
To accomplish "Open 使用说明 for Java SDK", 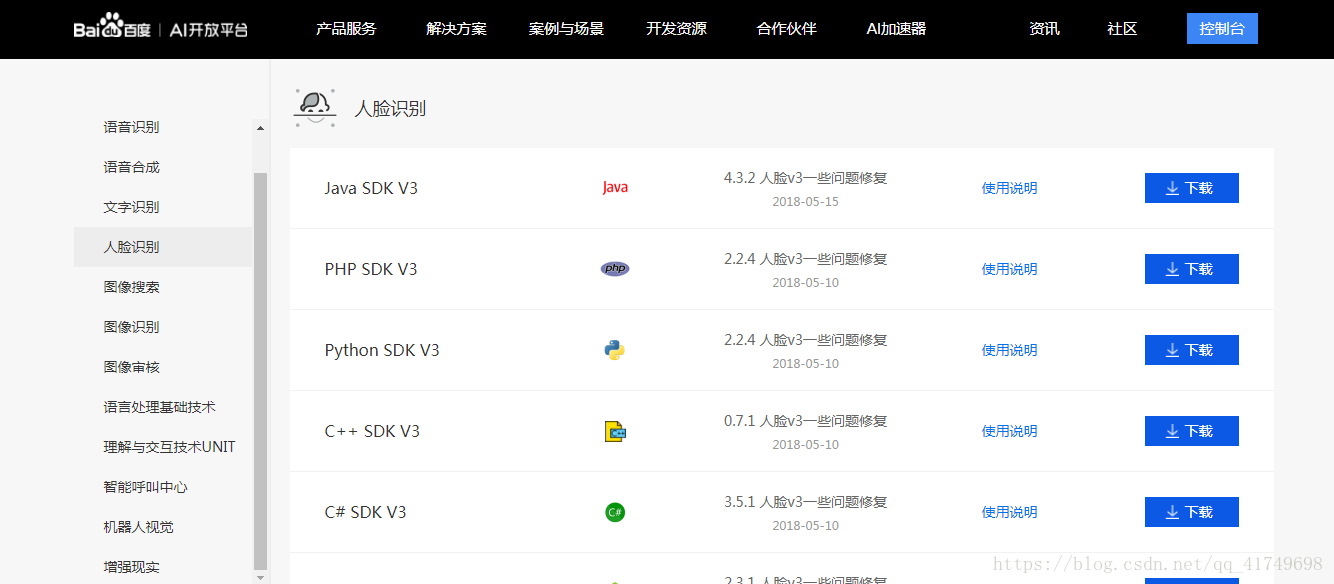I will [x=1009, y=188].
